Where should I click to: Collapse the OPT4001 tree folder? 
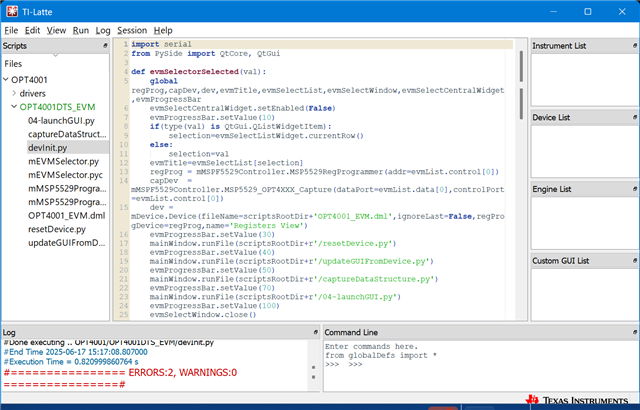pyautogui.click(x=6, y=80)
